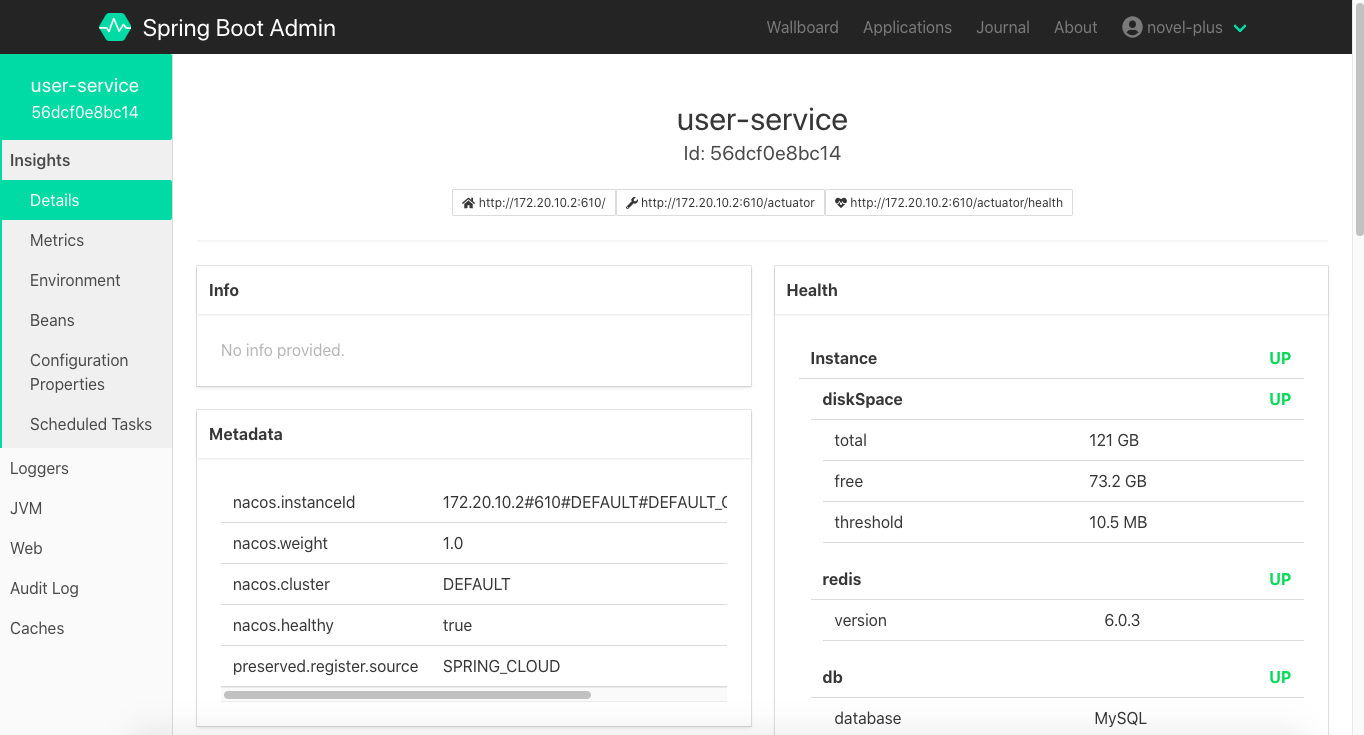The width and height of the screenshot is (1364, 735).
Task: Click the Metadata table horizontal scrollbar
Action: point(408,694)
